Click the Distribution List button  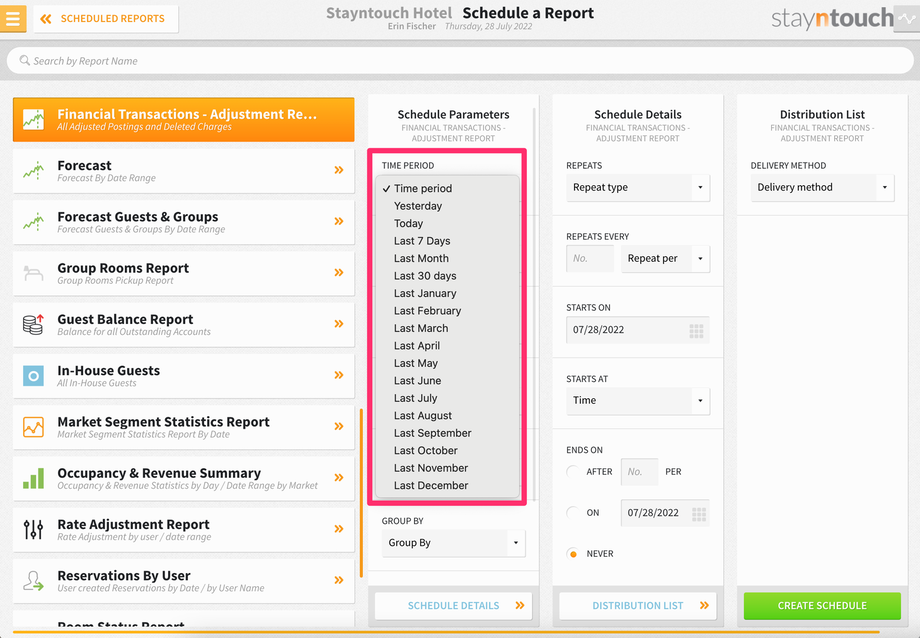(638, 606)
